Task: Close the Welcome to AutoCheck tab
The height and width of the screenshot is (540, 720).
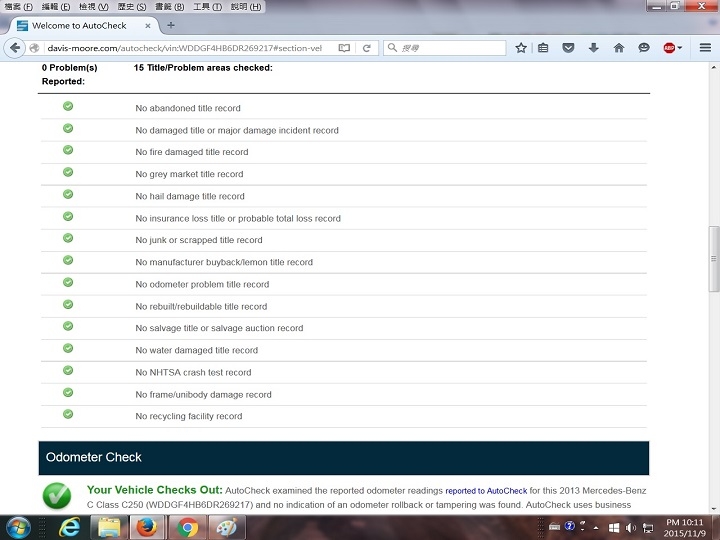Action: [148, 26]
